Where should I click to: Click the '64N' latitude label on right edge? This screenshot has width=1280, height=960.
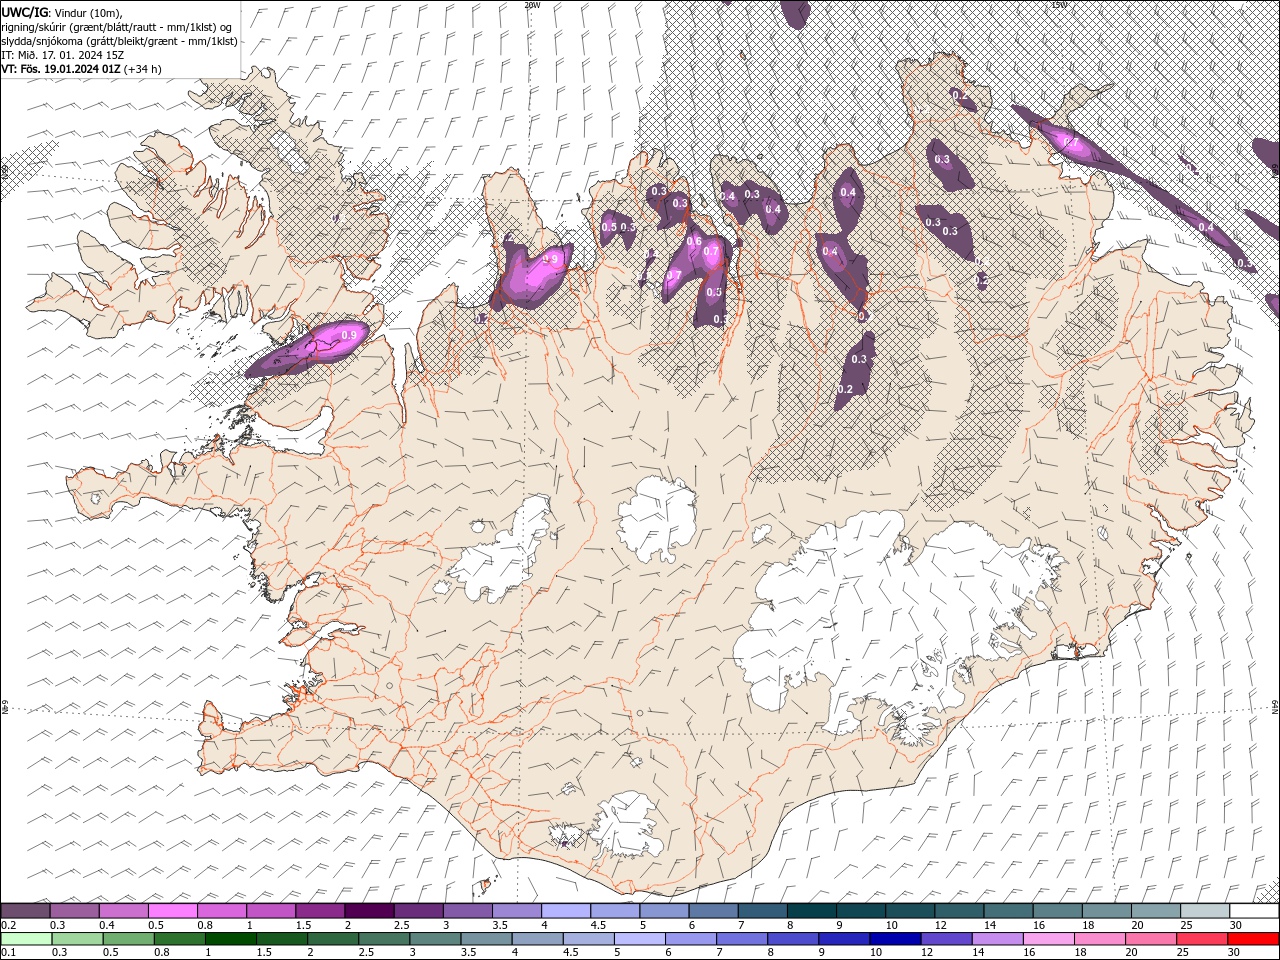coord(1275,708)
